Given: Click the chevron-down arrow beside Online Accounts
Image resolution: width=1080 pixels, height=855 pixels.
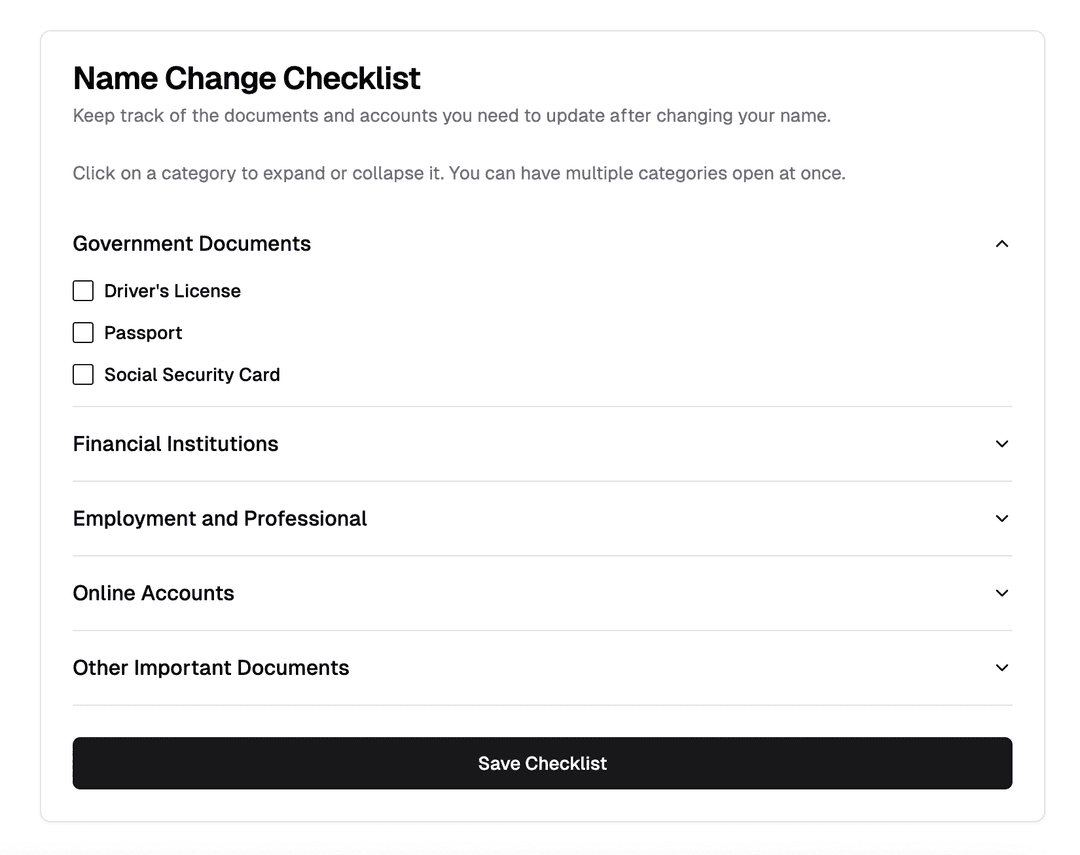Looking at the screenshot, I should pos(1002,593).
